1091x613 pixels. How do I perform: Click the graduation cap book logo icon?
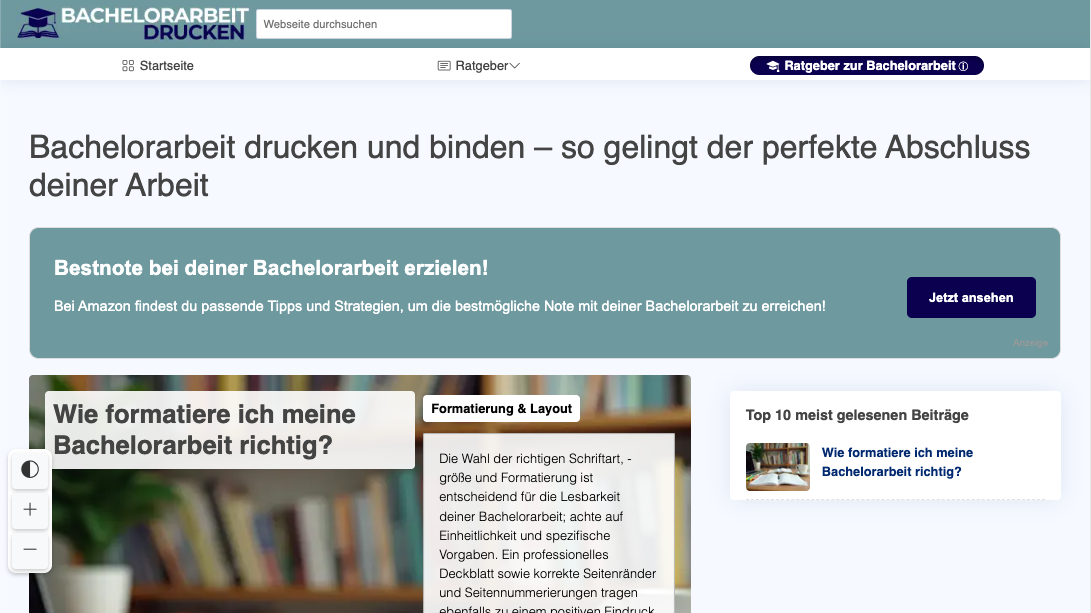click(38, 23)
